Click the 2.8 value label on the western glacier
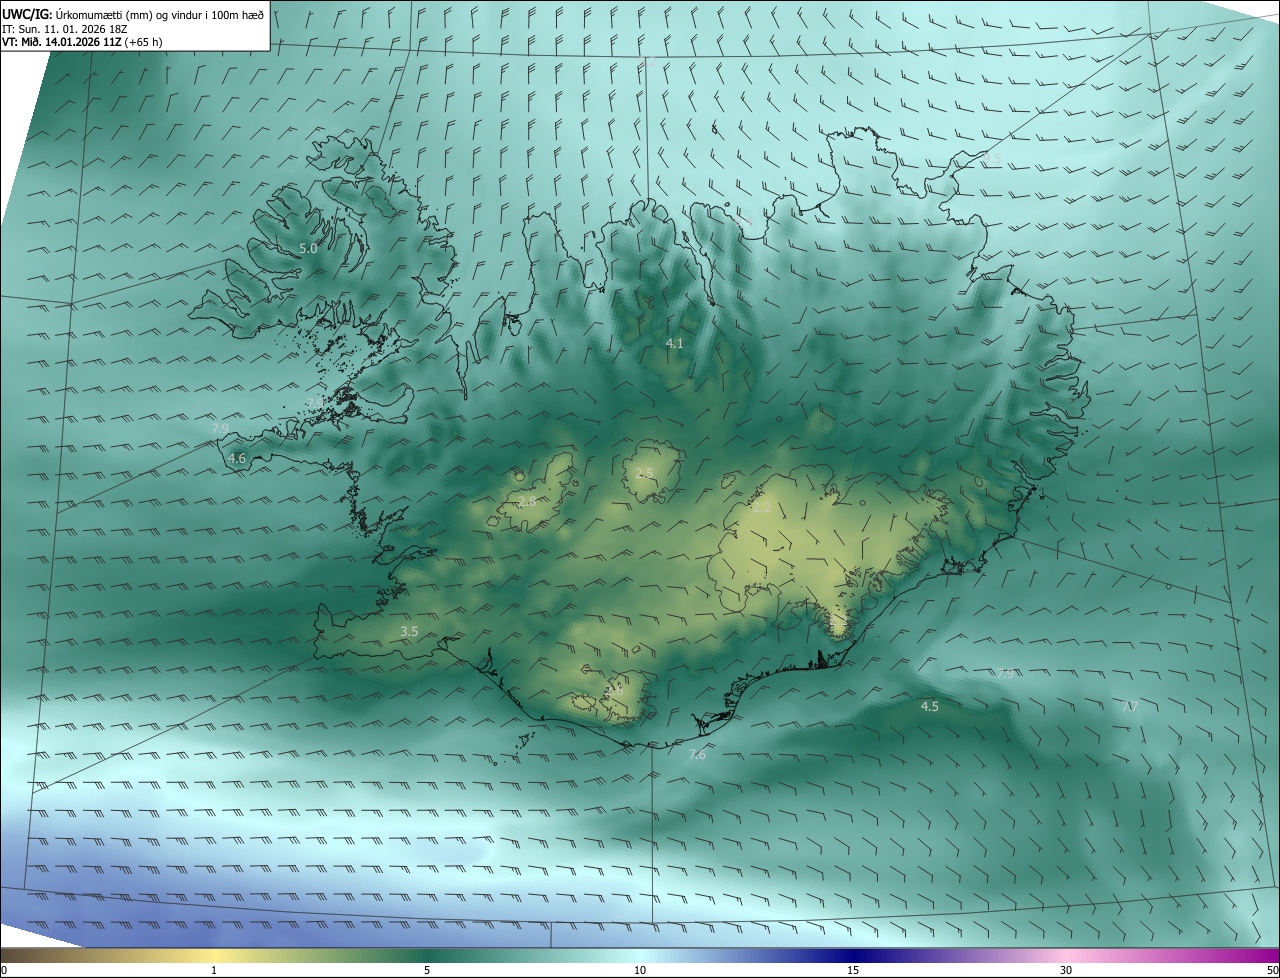 (527, 501)
